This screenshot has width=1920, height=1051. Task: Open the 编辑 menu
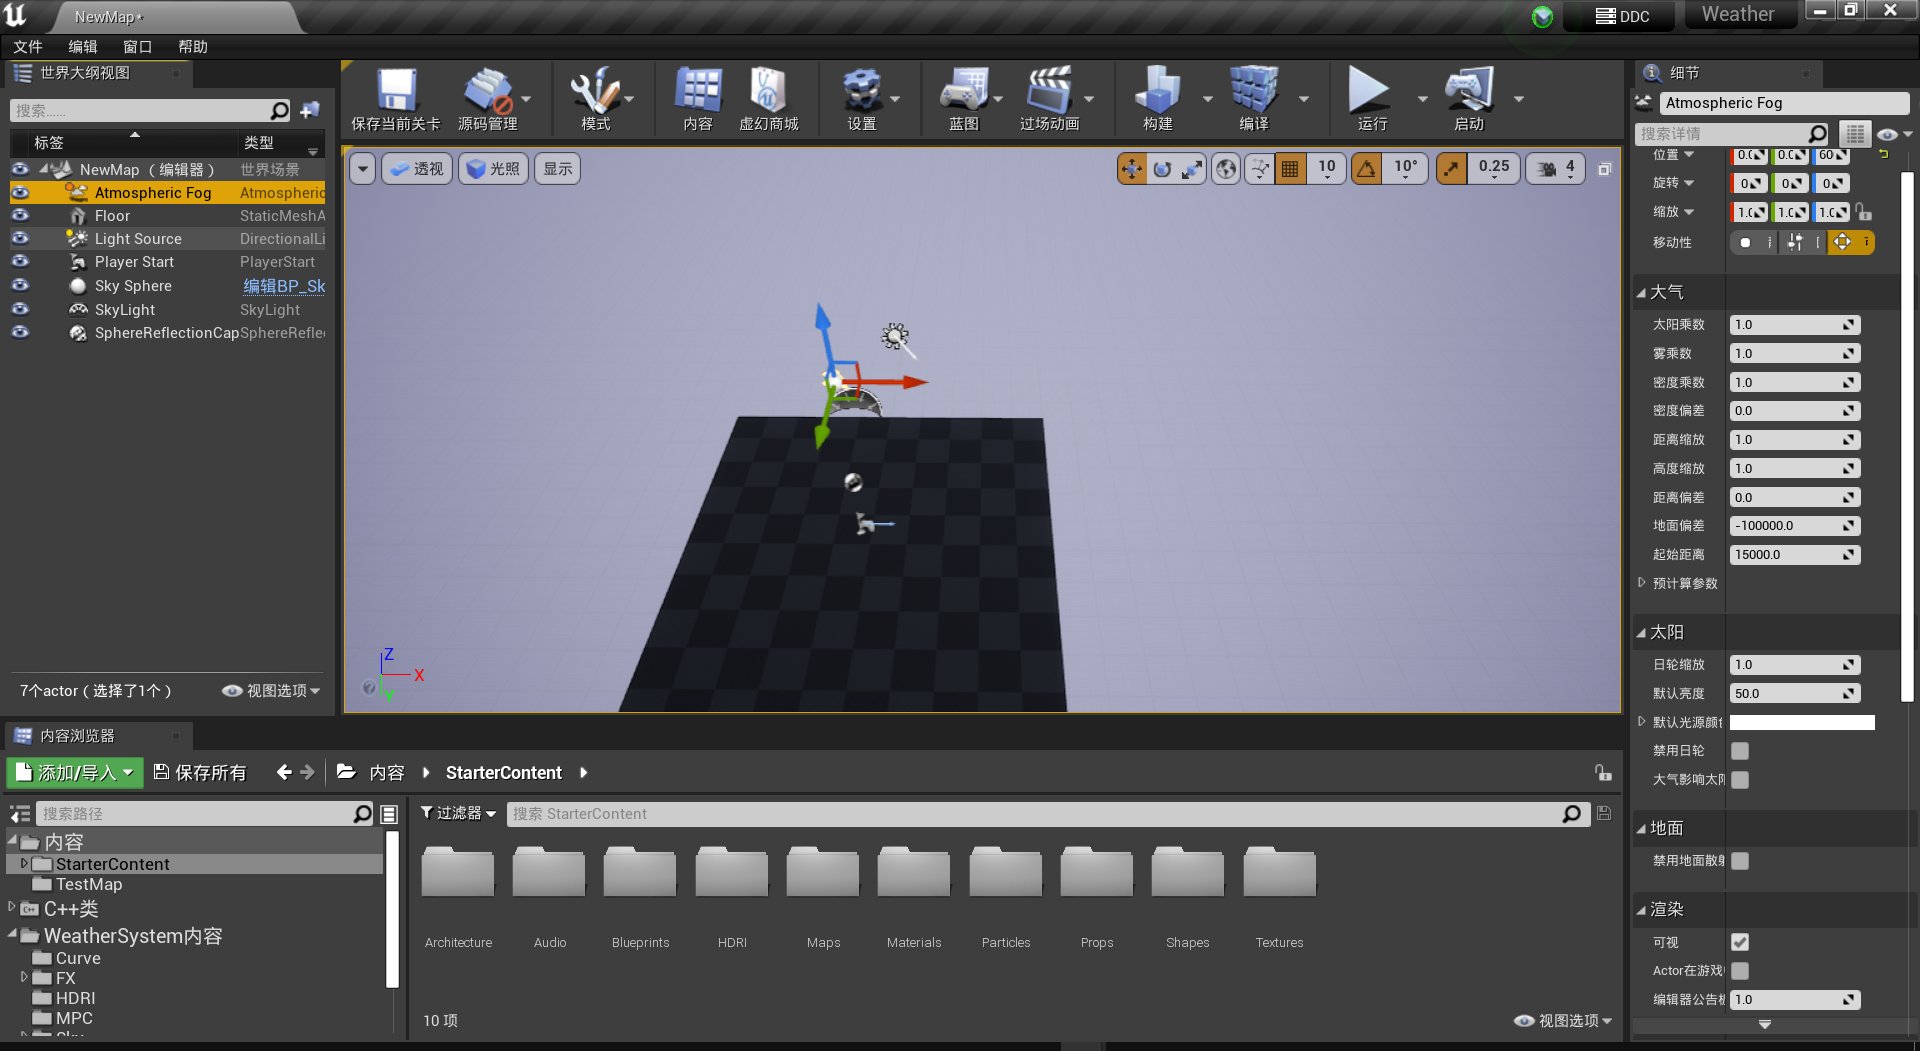(x=83, y=46)
